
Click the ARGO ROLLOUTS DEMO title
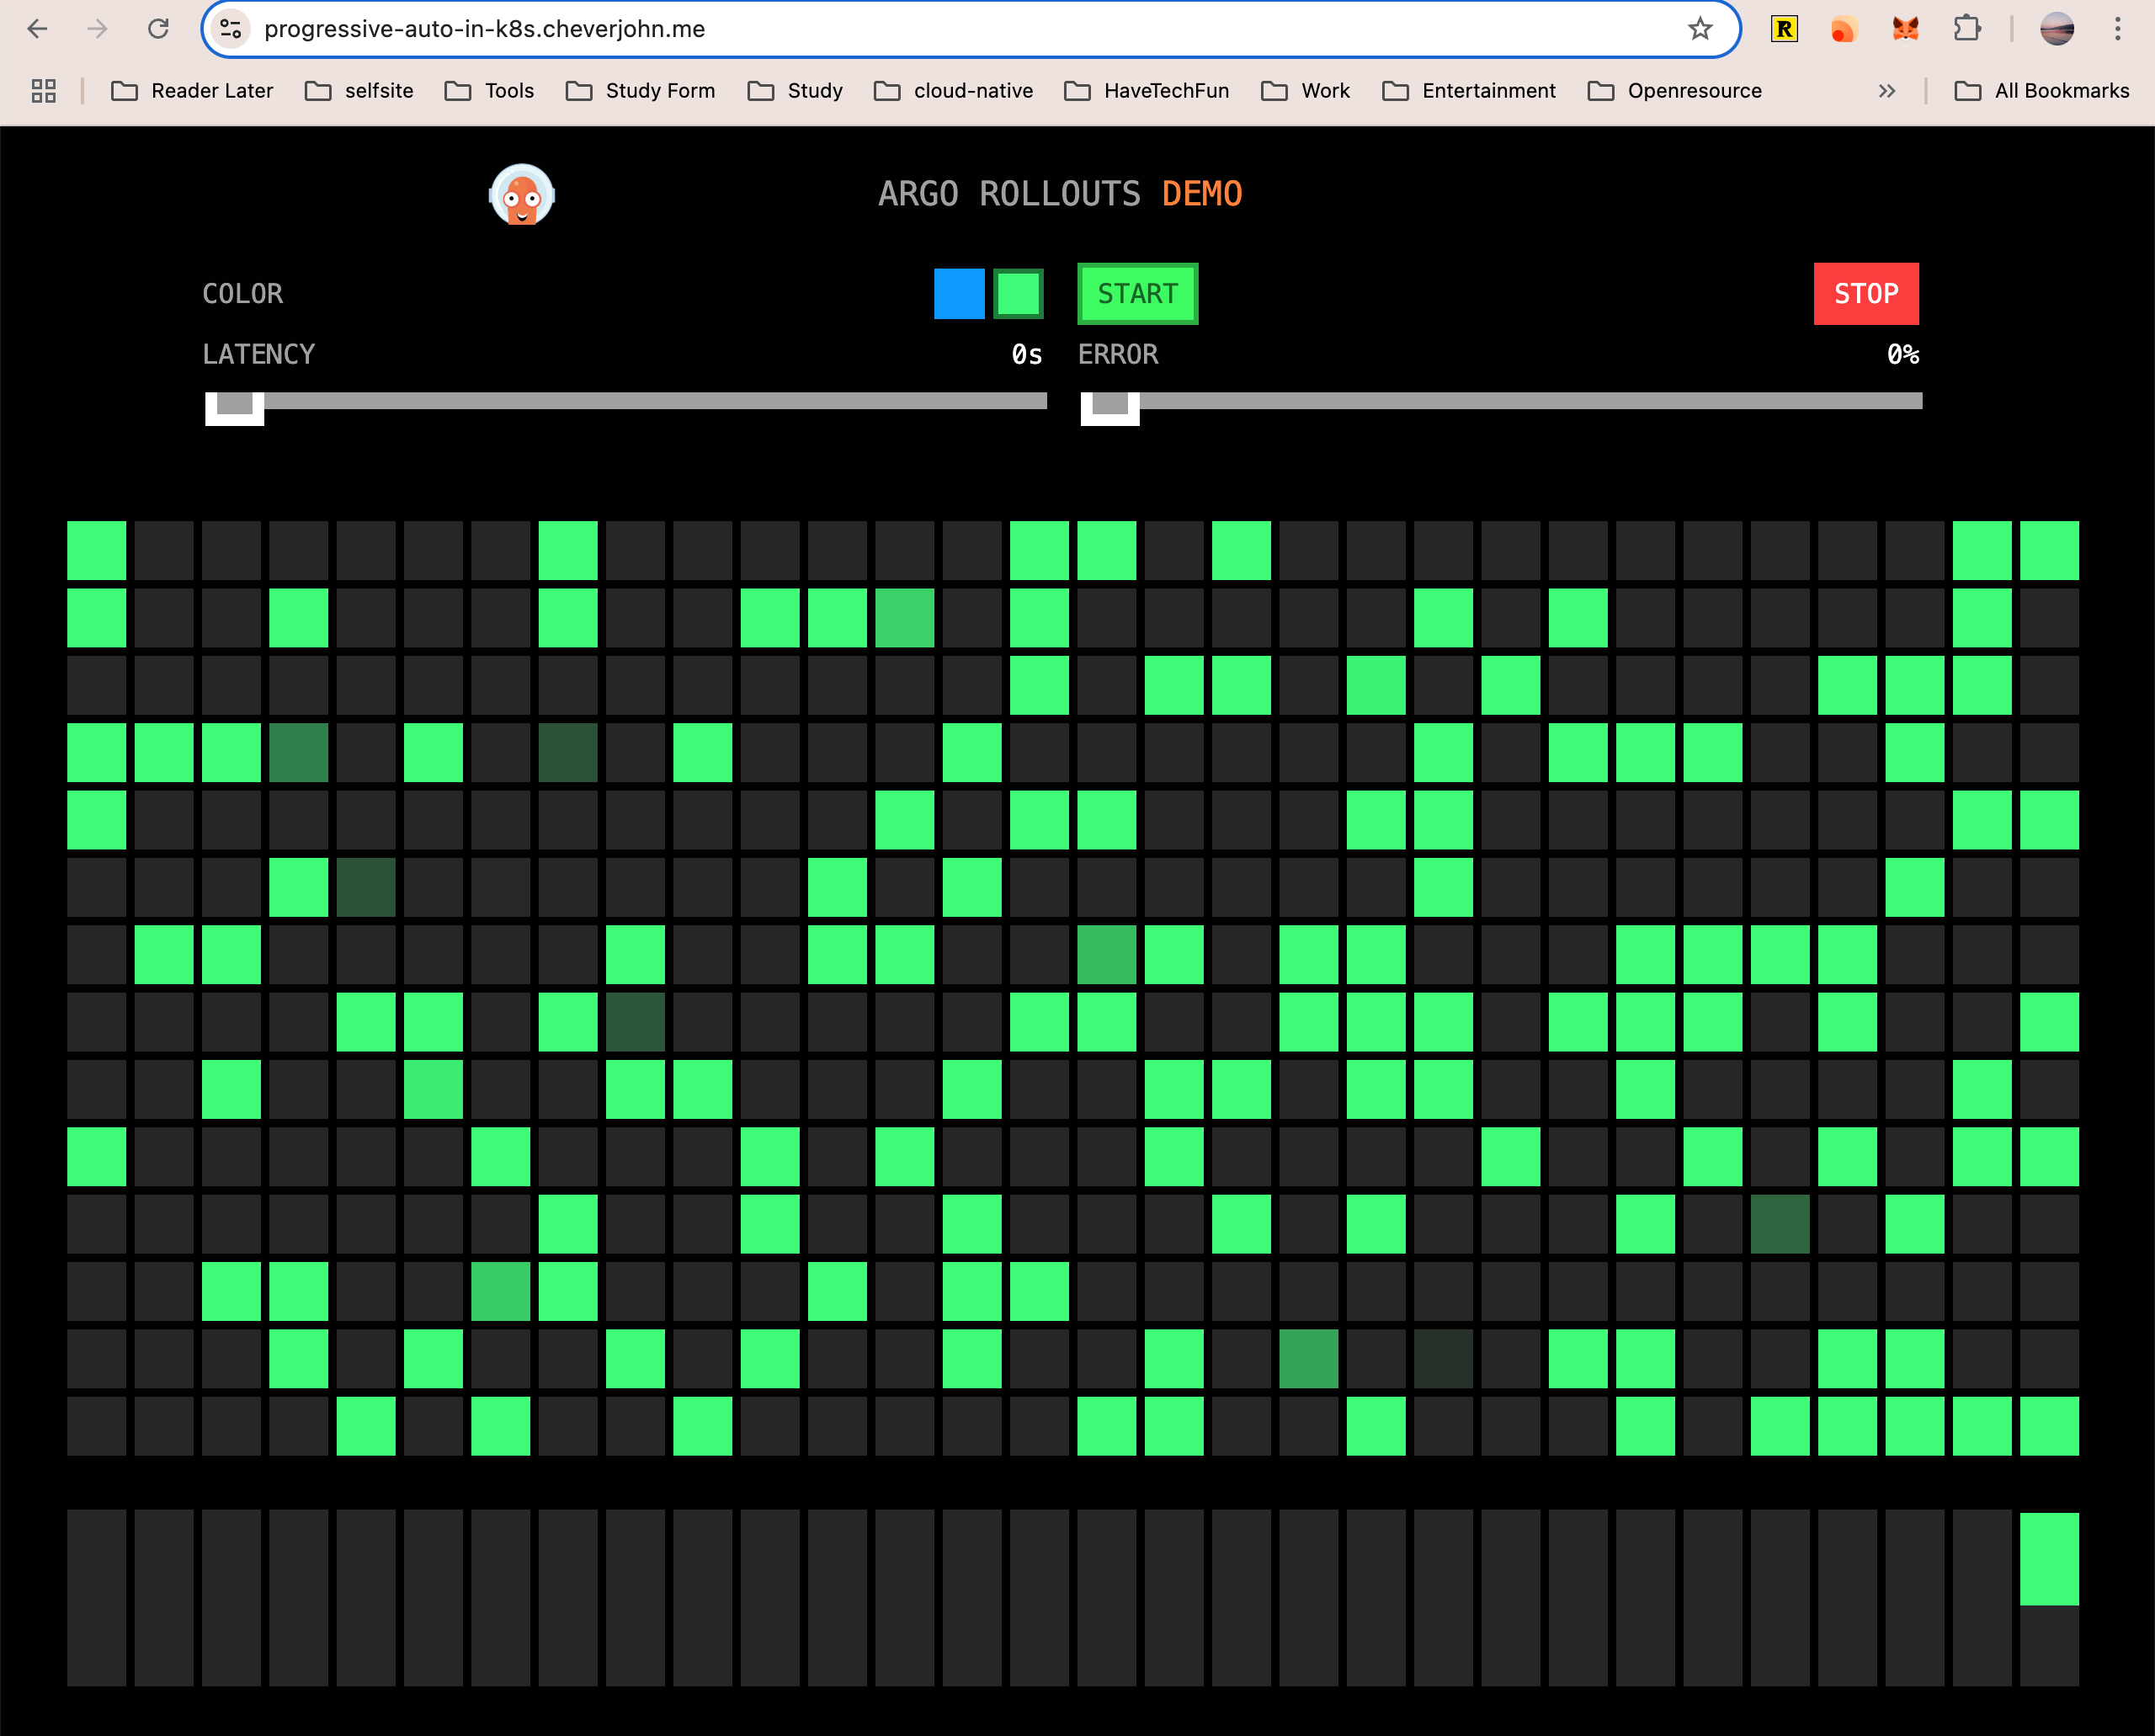click(1060, 194)
